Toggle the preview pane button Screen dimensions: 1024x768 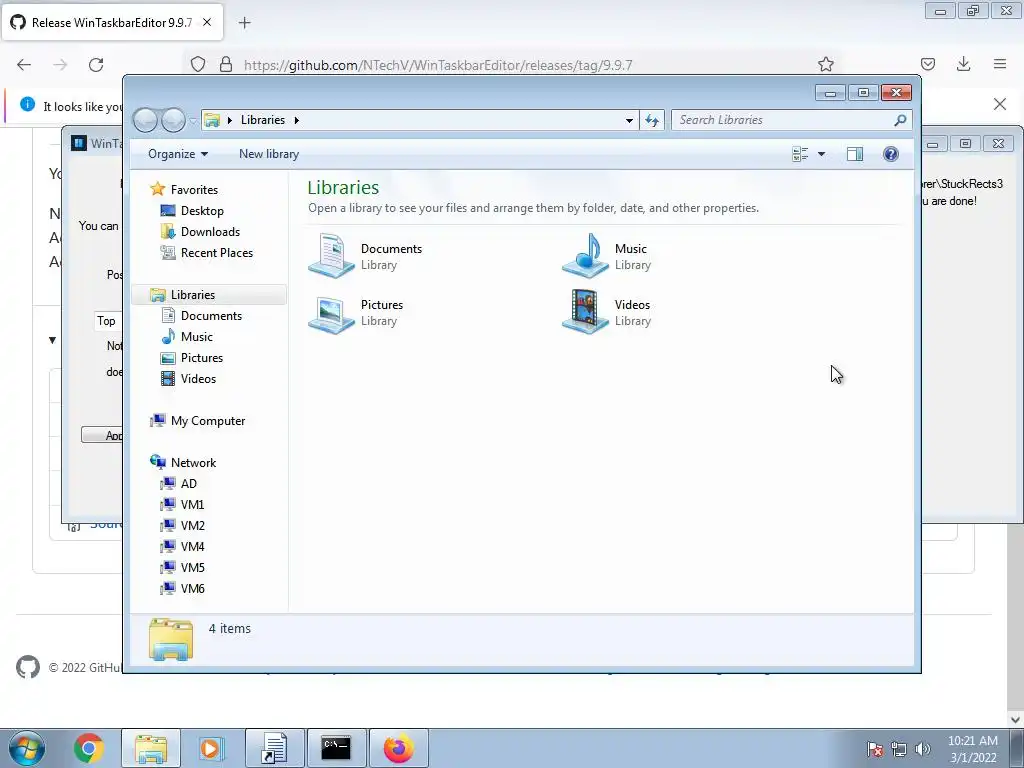(855, 154)
